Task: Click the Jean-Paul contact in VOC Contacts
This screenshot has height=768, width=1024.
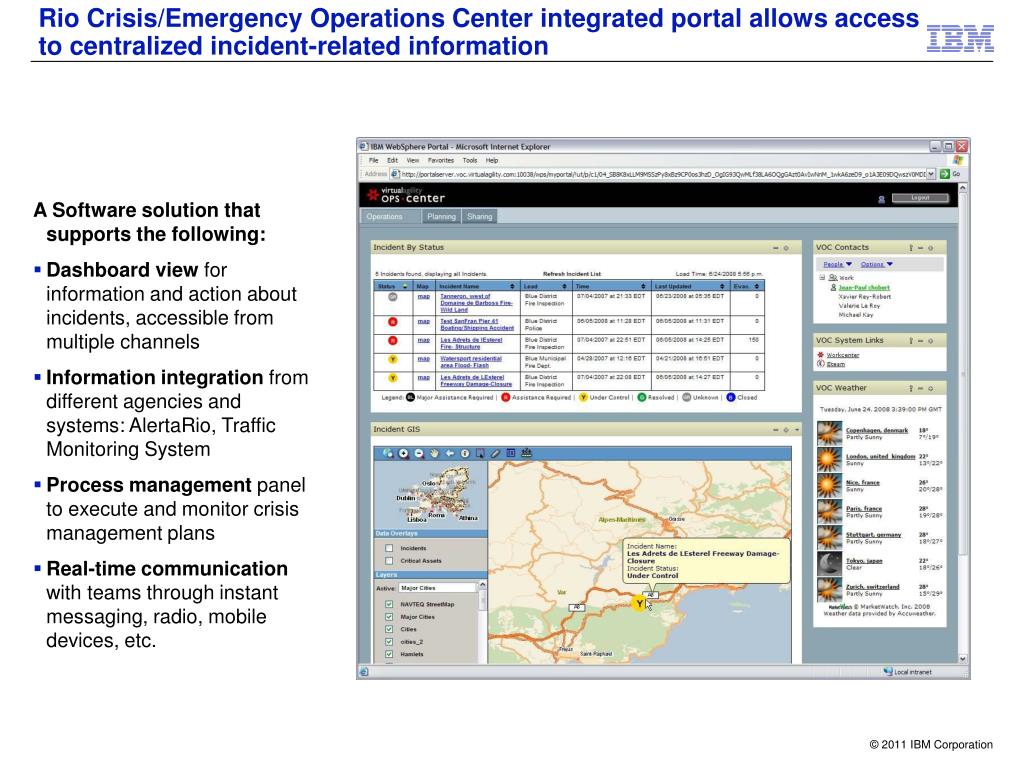Action: point(863,287)
